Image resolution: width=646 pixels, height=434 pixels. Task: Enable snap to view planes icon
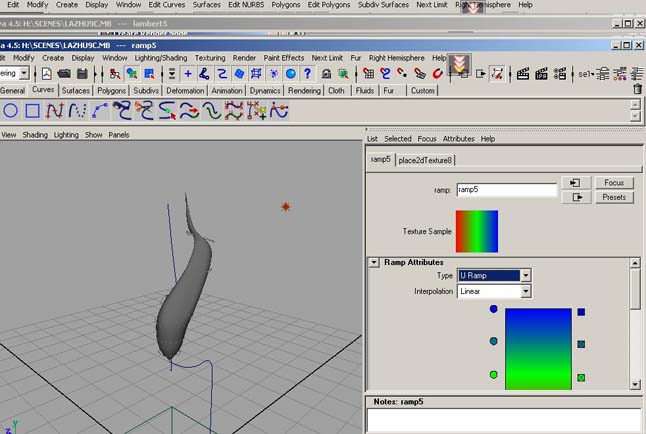(x=420, y=74)
